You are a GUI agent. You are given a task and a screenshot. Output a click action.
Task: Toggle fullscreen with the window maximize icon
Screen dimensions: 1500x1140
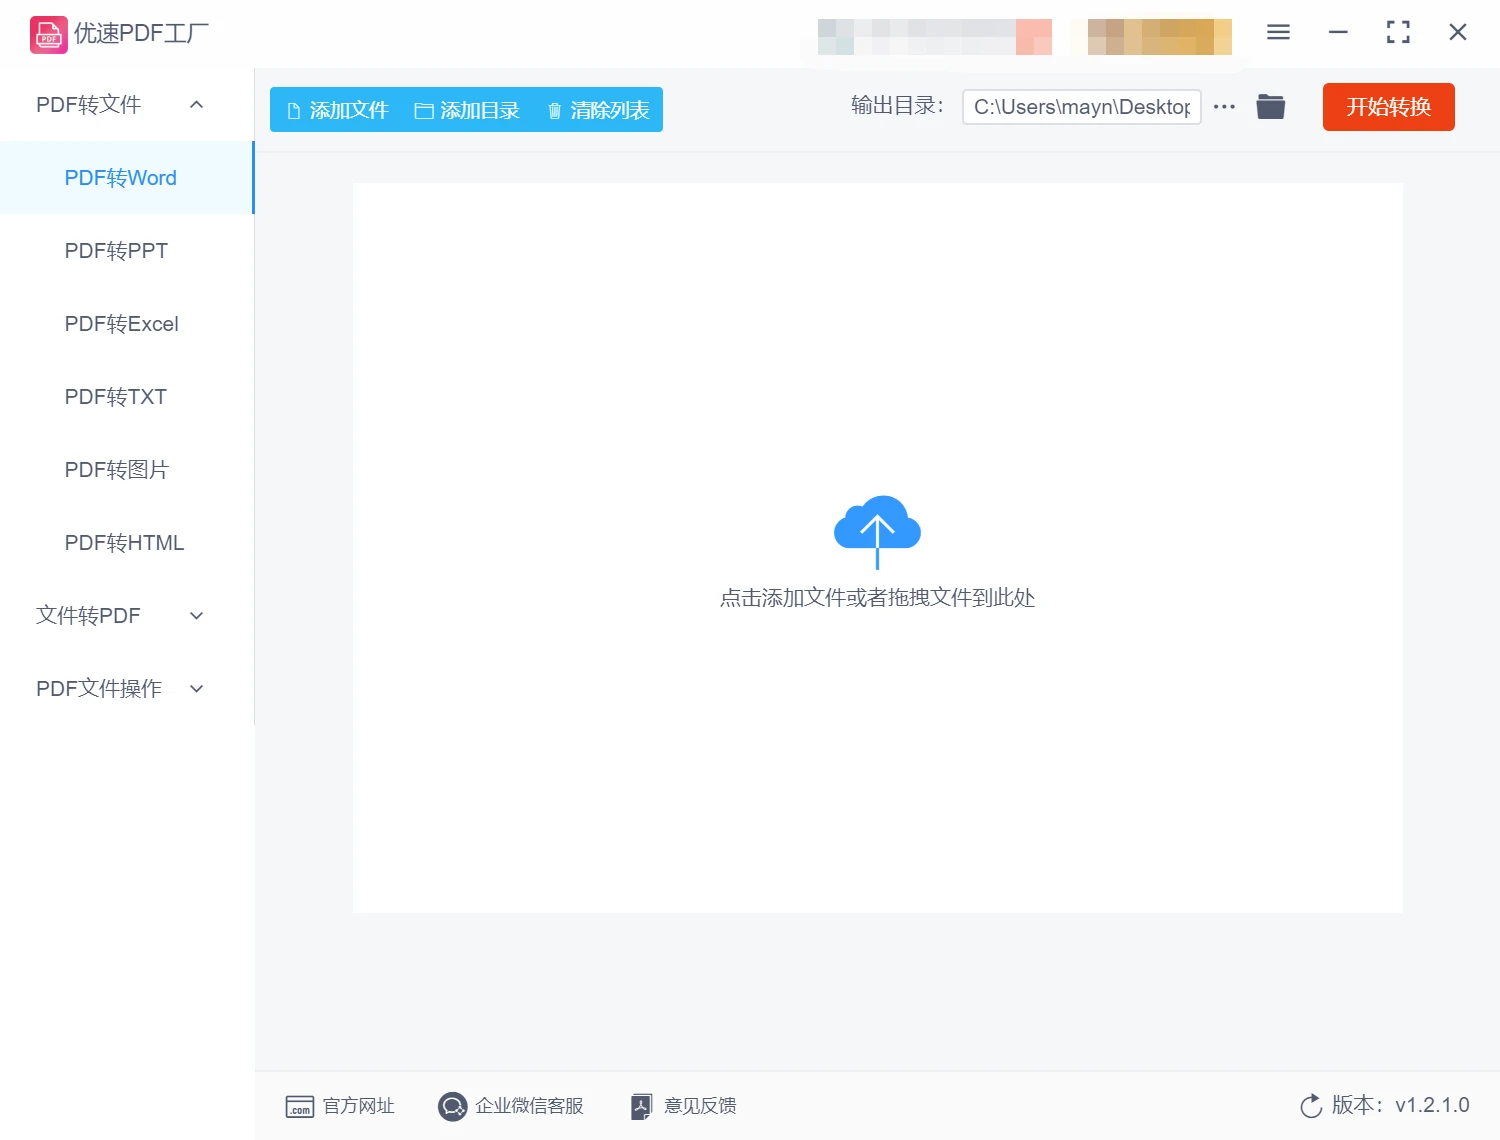1398,33
